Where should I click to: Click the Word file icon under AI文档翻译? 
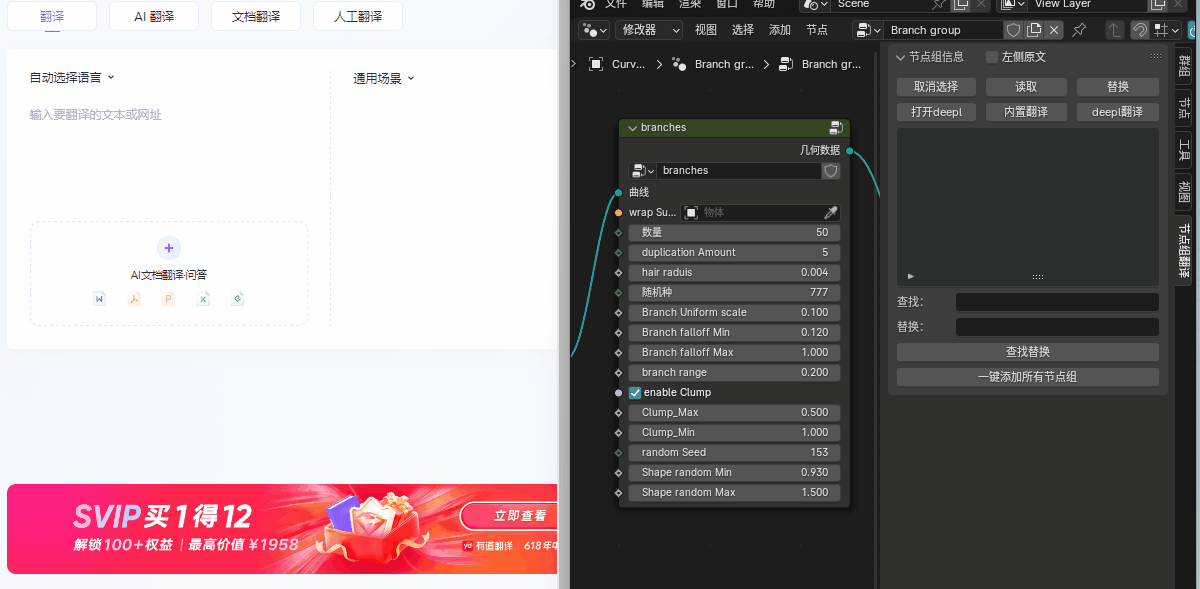click(99, 298)
